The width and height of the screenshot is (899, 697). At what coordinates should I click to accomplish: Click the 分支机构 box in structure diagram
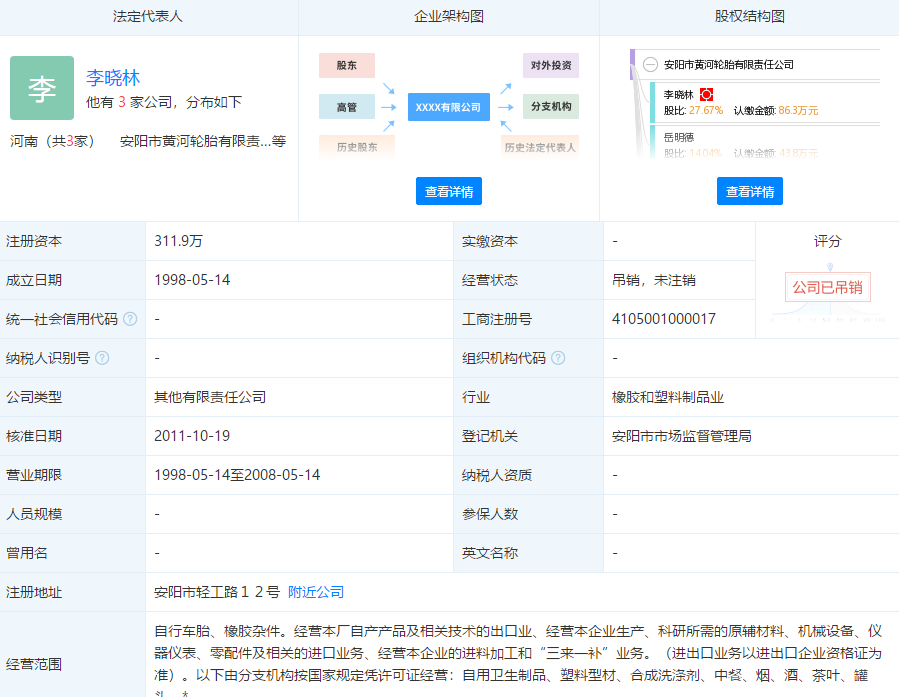(x=551, y=107)
